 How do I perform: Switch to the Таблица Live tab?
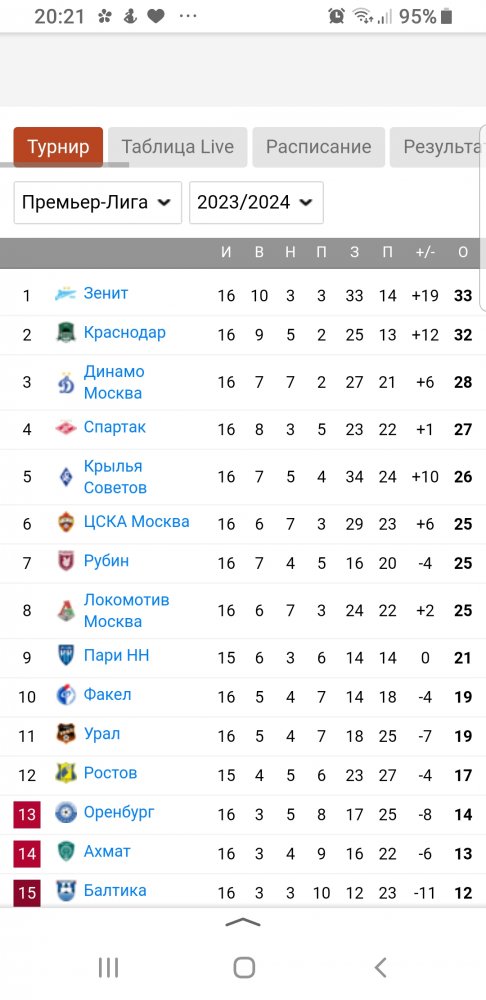coord(177,147)
